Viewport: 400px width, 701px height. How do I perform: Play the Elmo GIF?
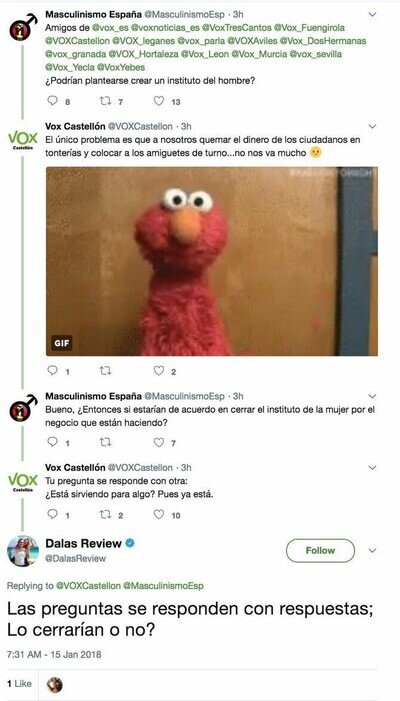[212, 262]
